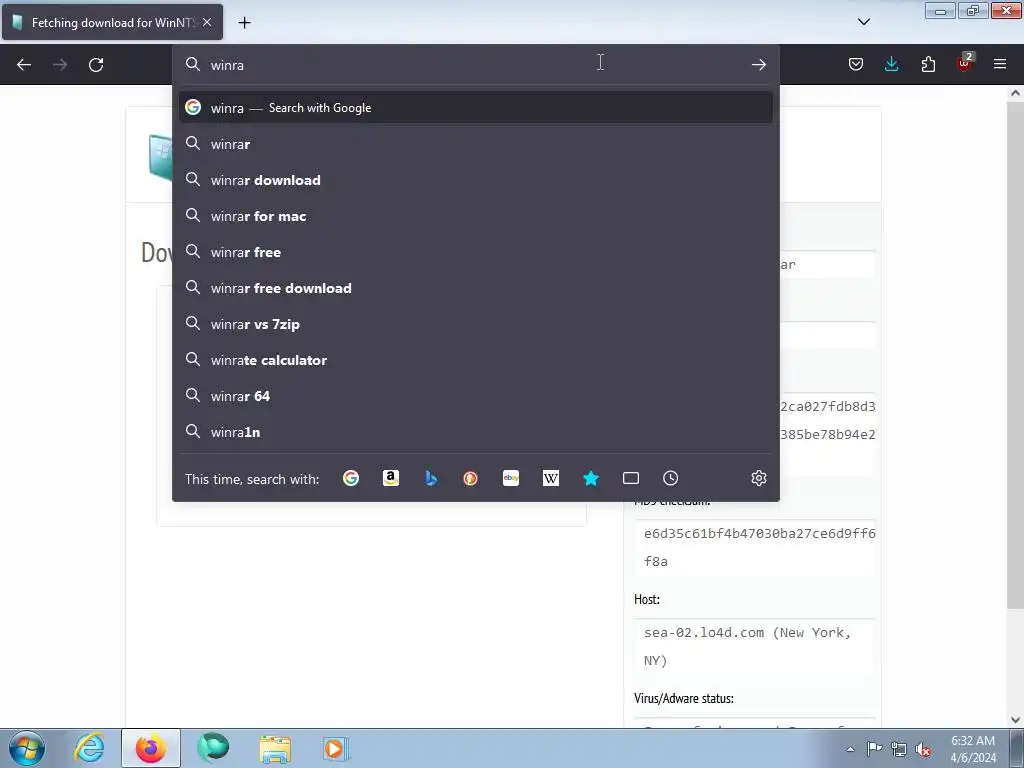The image size is (1024, 768).
Task: Open search settings gear
Action: (x=758, y=478)
